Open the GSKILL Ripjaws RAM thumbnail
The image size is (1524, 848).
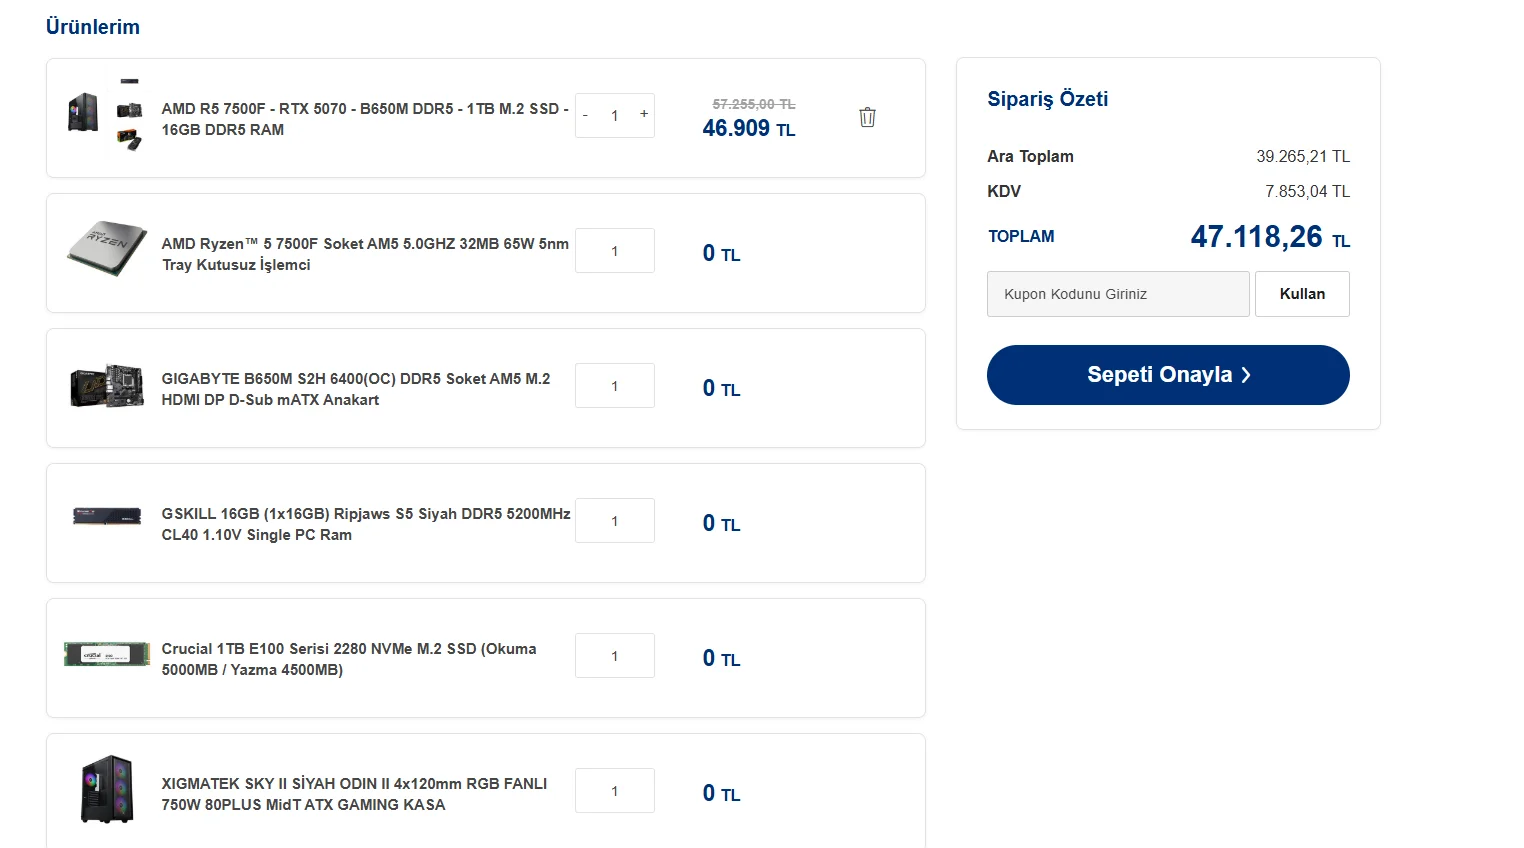(106, 516)
